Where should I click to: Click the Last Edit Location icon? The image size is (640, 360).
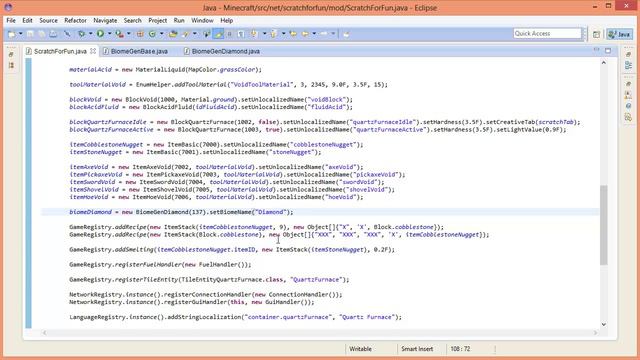[x=293, y=34]
